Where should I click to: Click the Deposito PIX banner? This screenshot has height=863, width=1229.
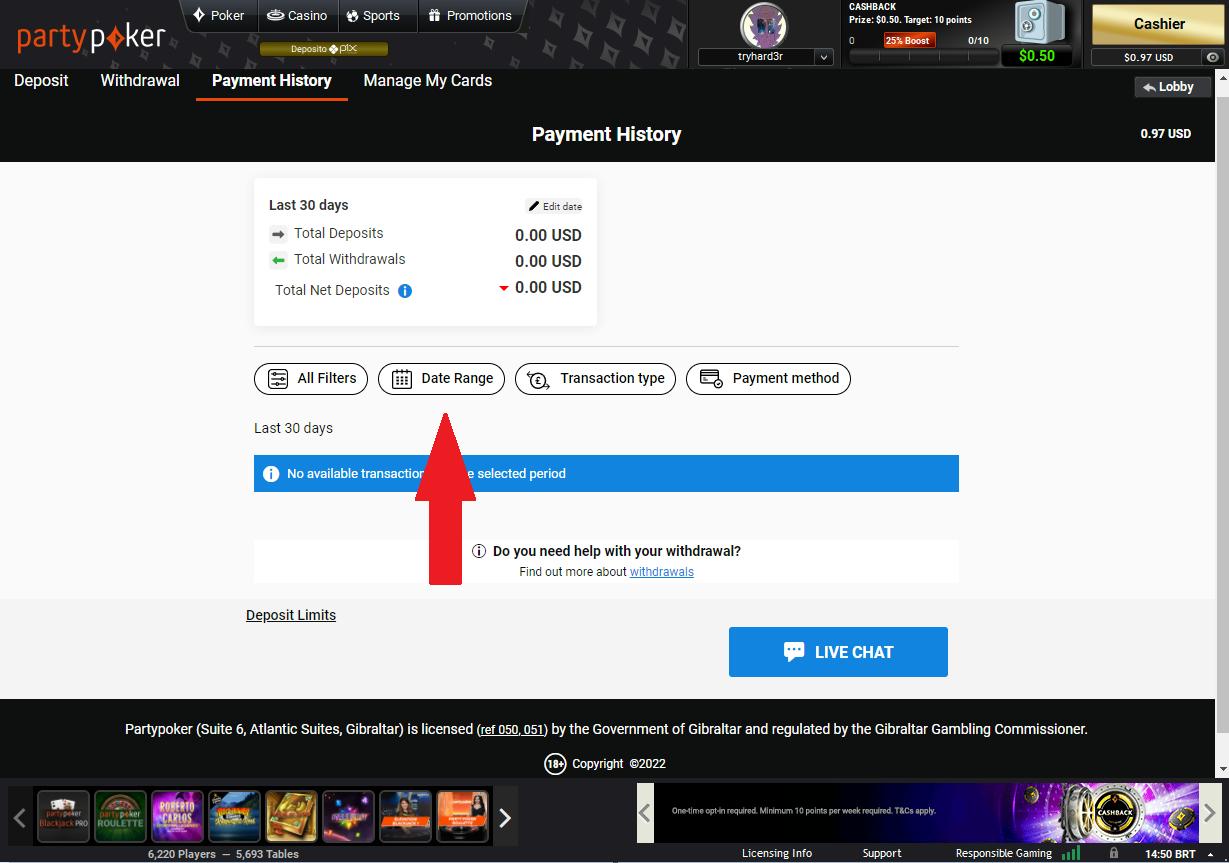tap(324, 48)
